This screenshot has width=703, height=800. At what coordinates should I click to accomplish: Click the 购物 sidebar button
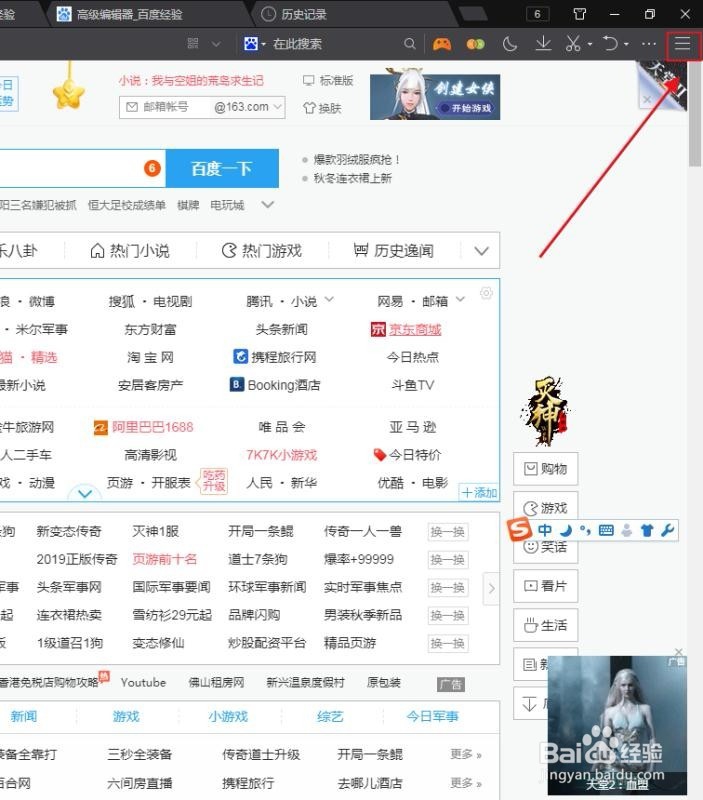(545, 468)
